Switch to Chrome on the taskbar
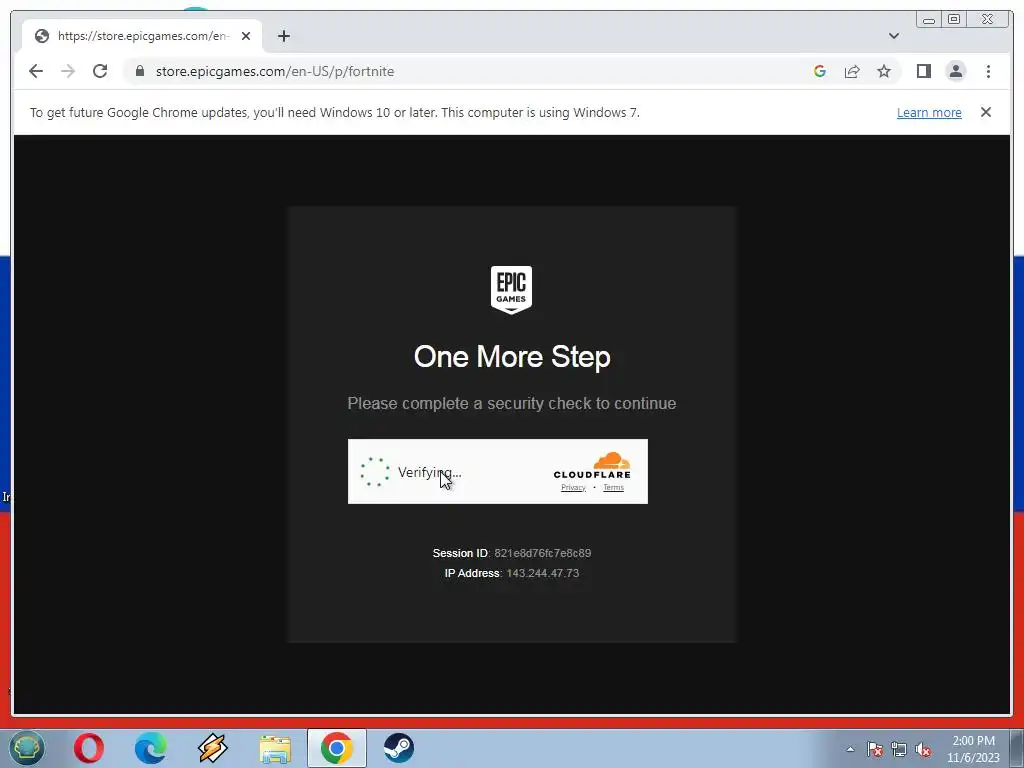This screenshot has width=1024, height=768. tap(337, 748)
